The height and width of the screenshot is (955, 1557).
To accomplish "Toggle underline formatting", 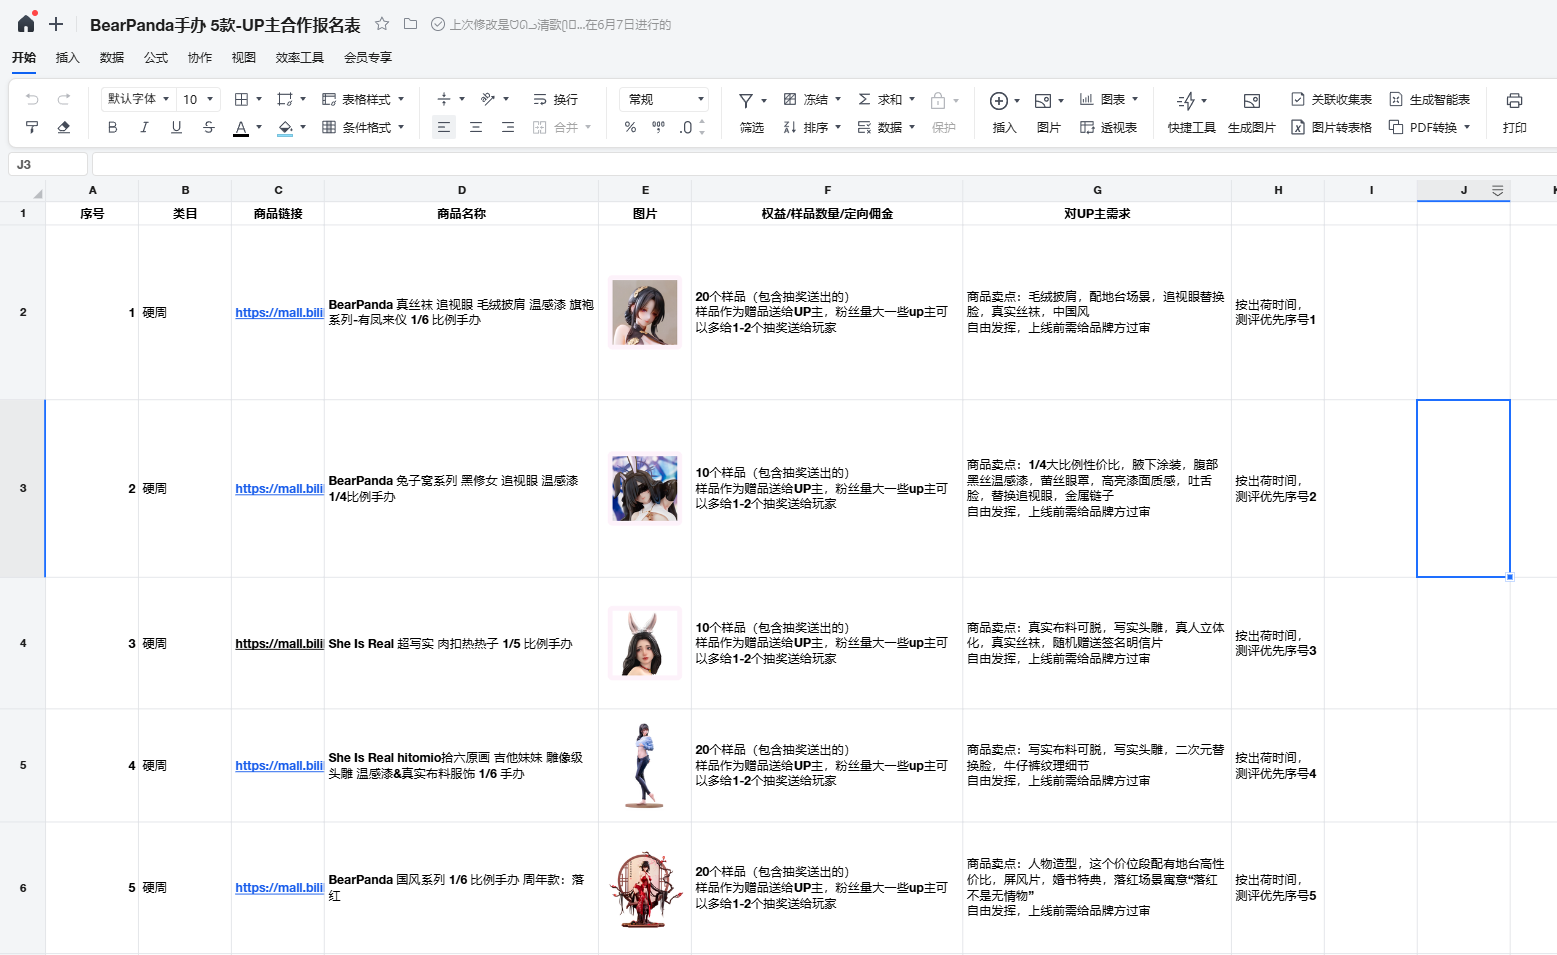I will 176,127.
